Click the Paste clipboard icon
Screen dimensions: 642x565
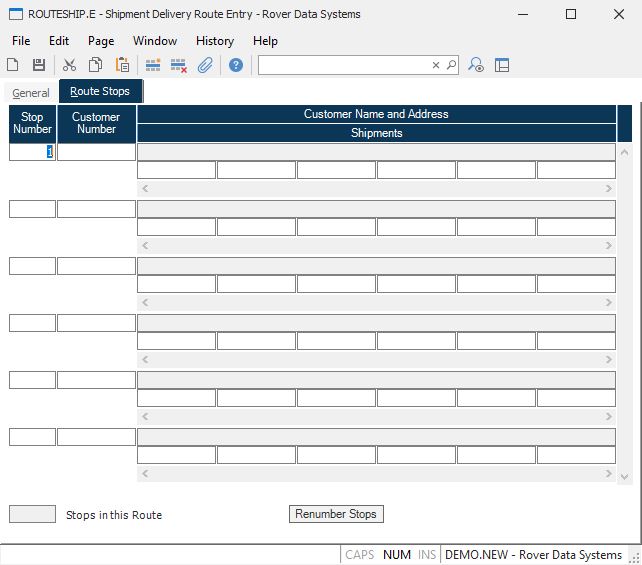(122, 65)
